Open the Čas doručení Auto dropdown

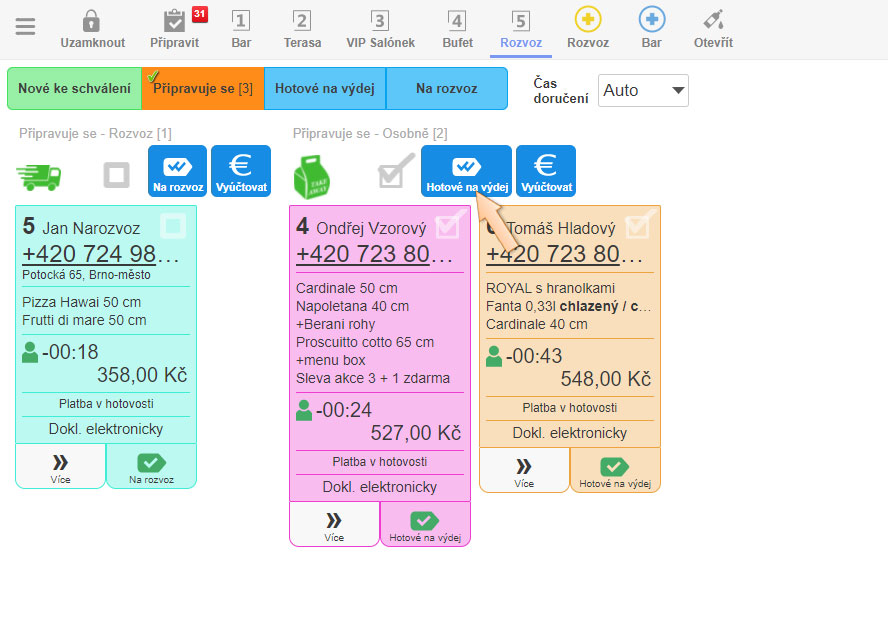pos(643,90)
